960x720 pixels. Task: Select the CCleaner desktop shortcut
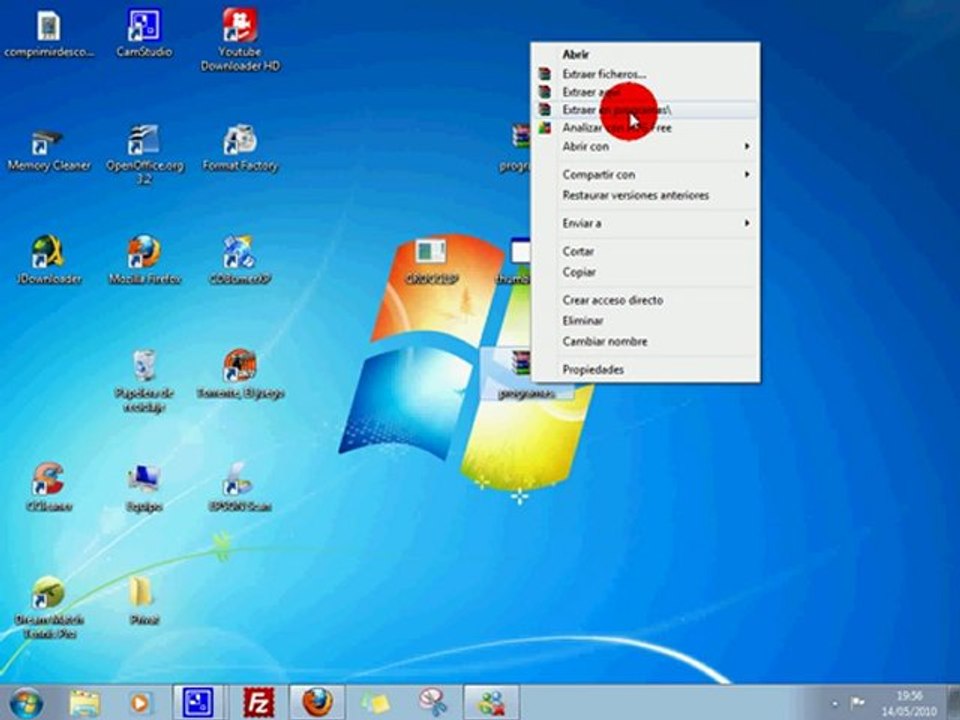tap(49, 488)
